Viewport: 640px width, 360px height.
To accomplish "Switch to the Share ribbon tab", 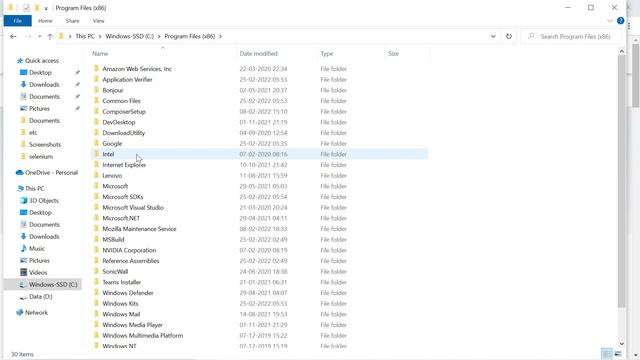I will tap(72, 21).
